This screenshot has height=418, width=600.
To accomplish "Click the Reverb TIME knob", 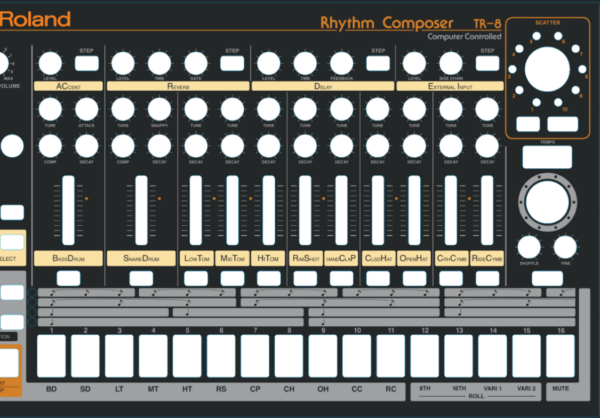I will [159, 64].
